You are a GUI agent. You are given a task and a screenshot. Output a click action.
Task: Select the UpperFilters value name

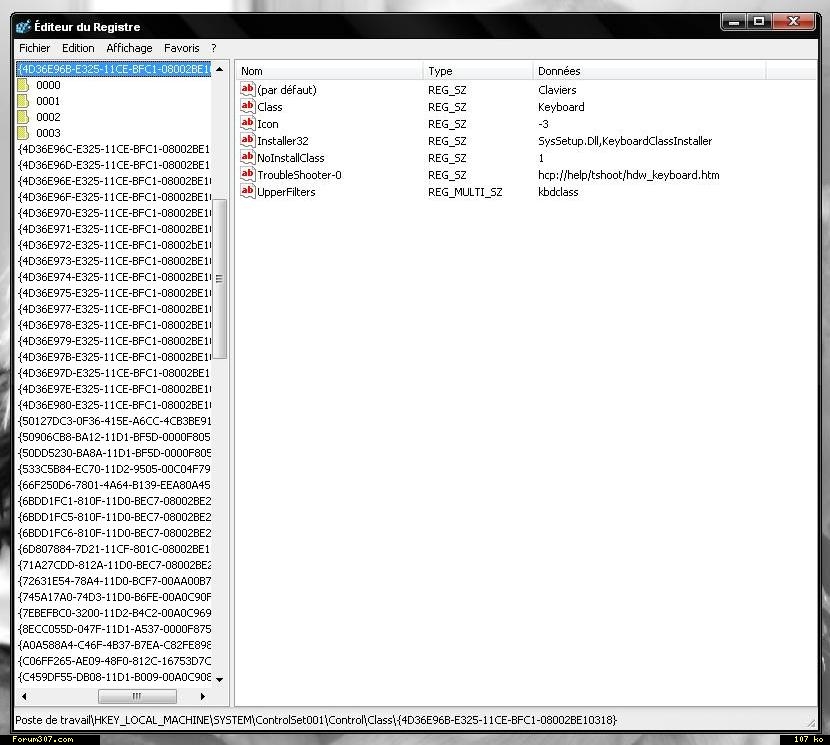coord(286,192)
